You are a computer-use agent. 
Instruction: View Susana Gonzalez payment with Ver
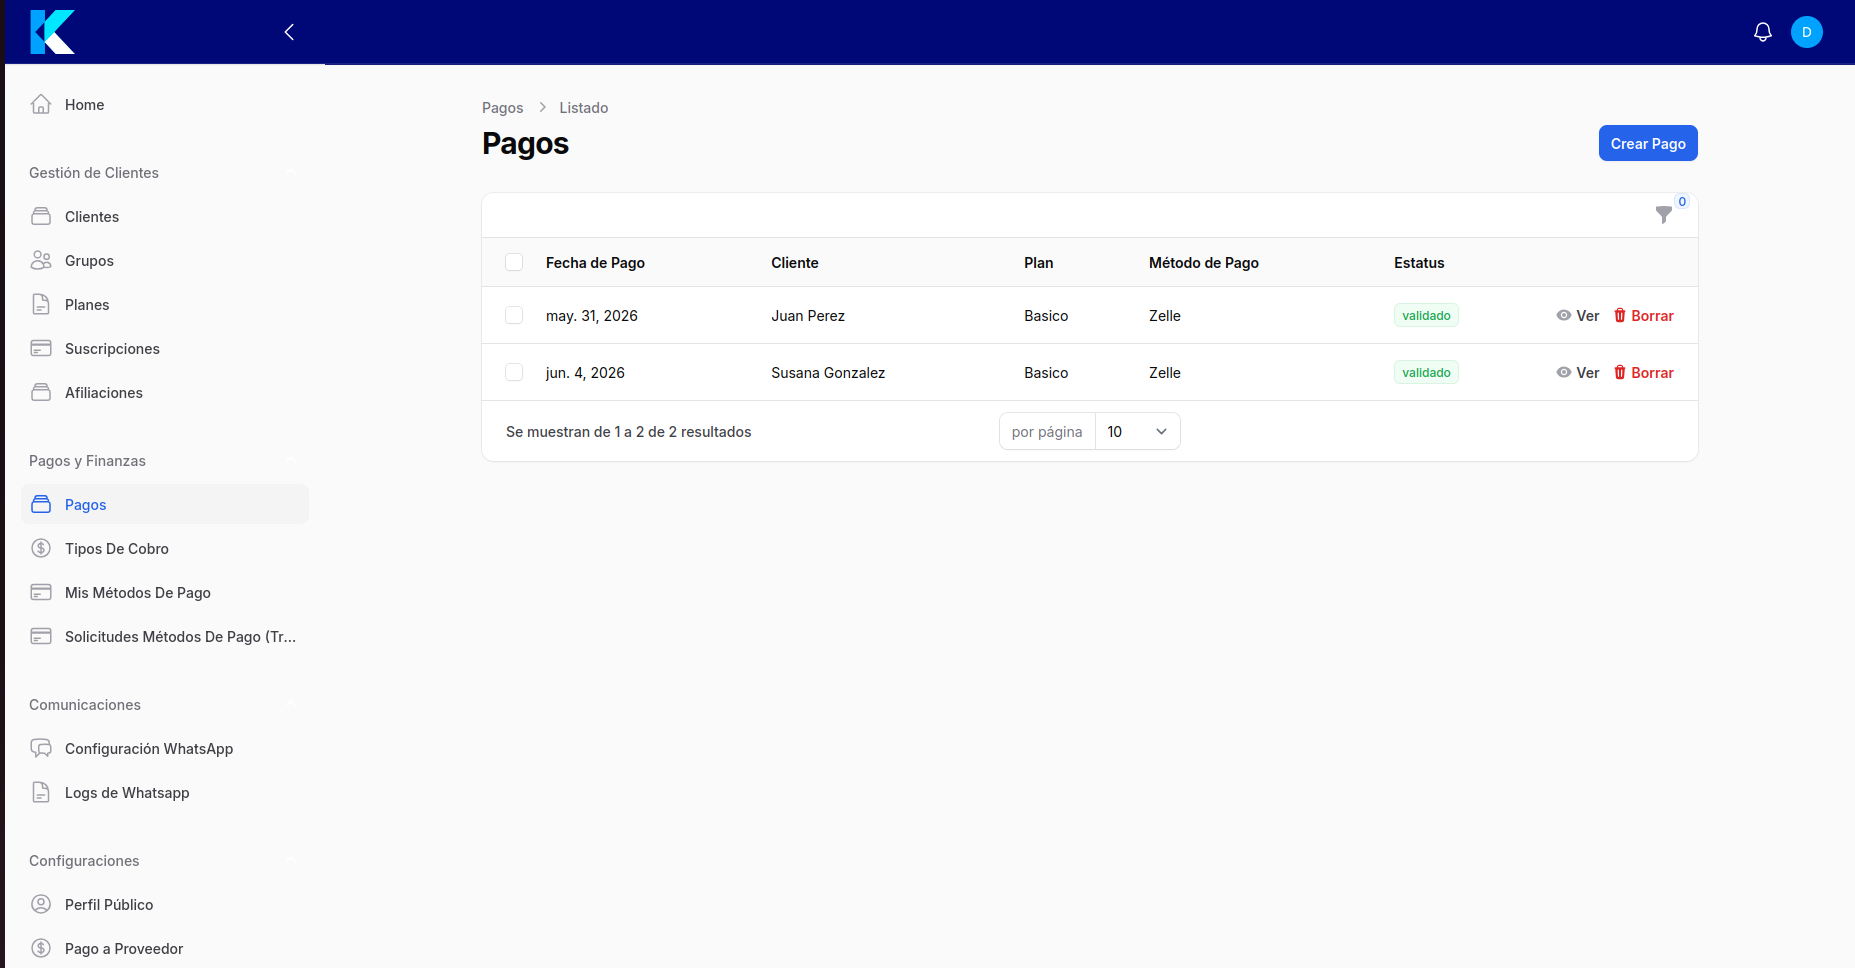1578,372
